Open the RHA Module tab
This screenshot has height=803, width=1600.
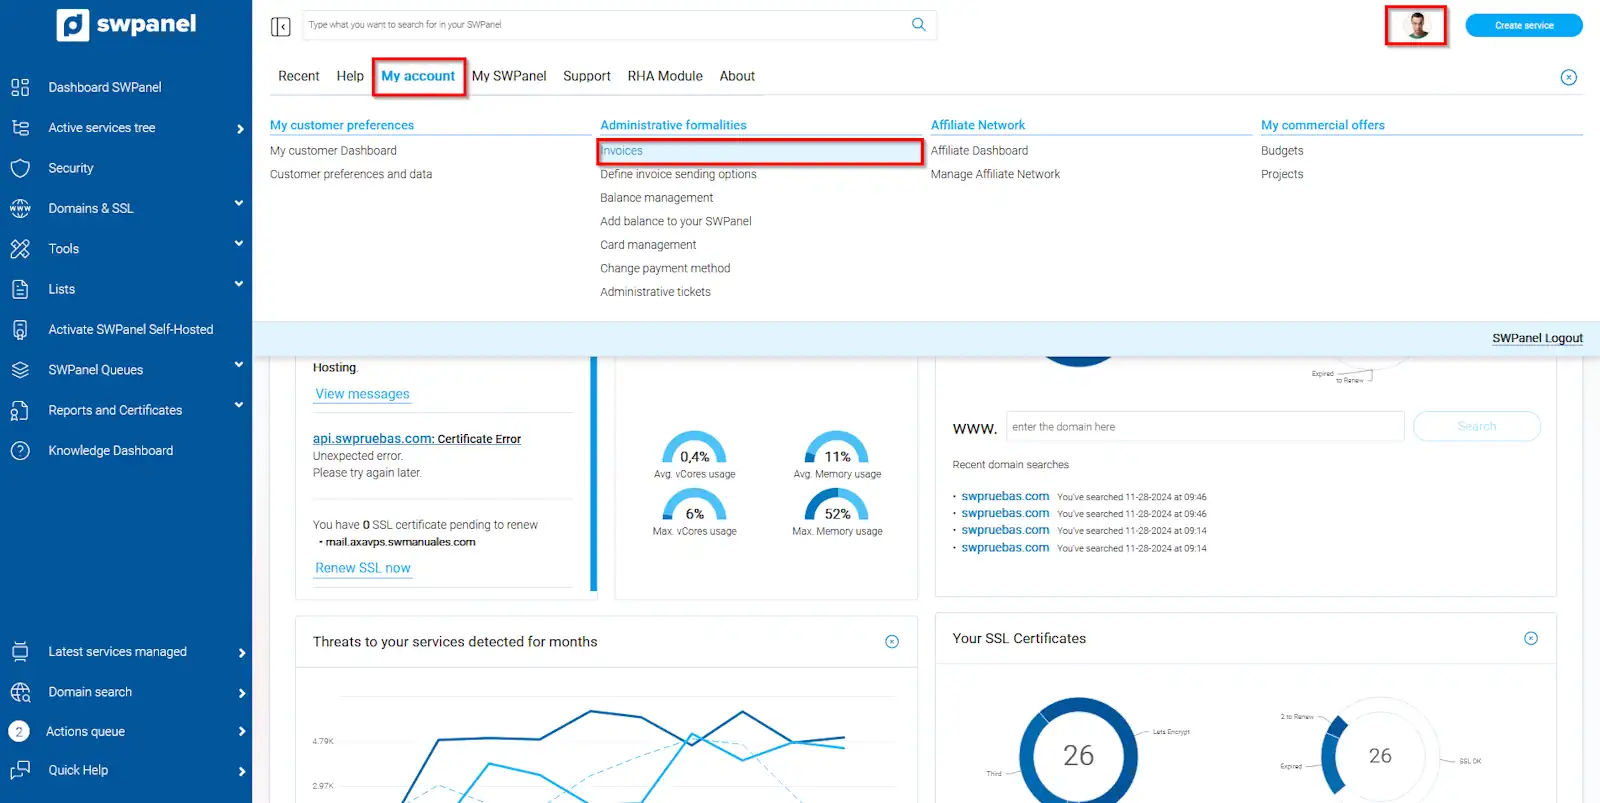coord(665,76)
